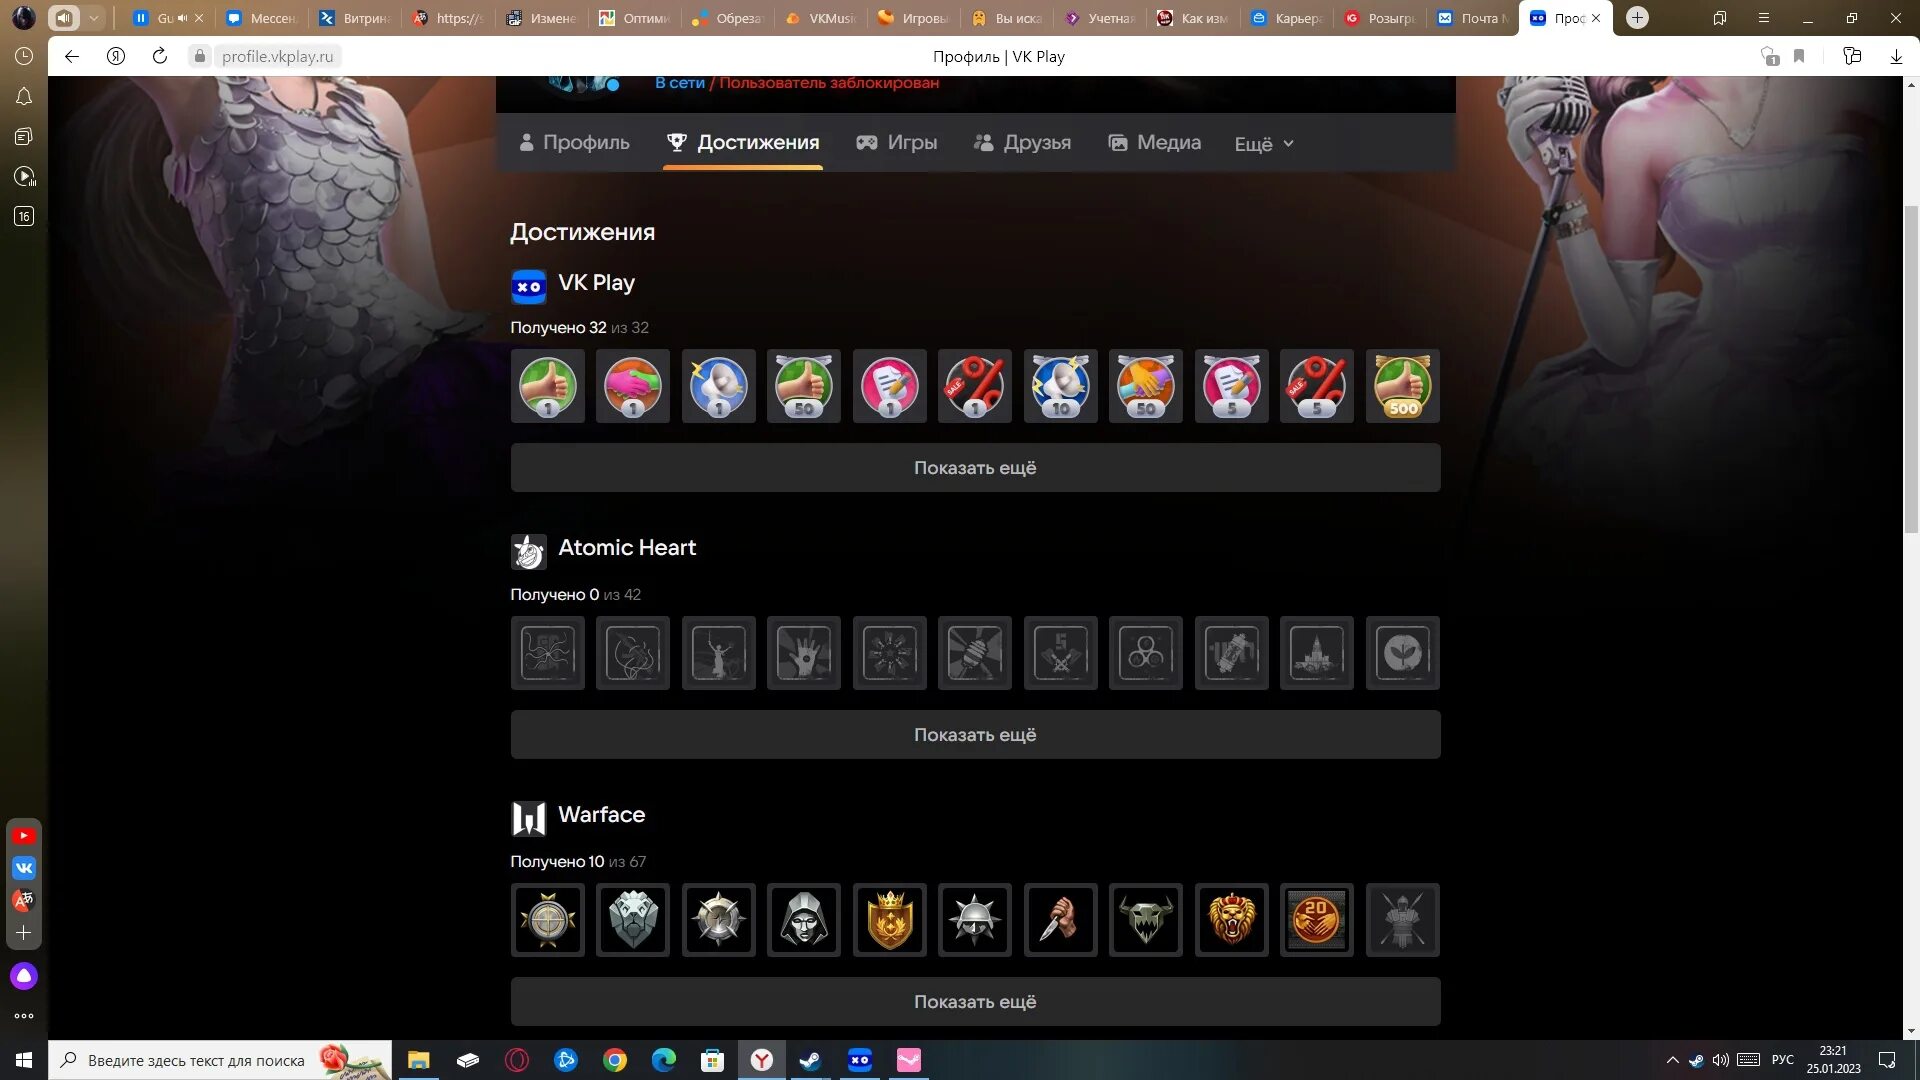Image resolution: width=1920 pixels, height=1080 pixels.
Task: Open the locked Warface knight achievement
Action: pos(1402,920)
